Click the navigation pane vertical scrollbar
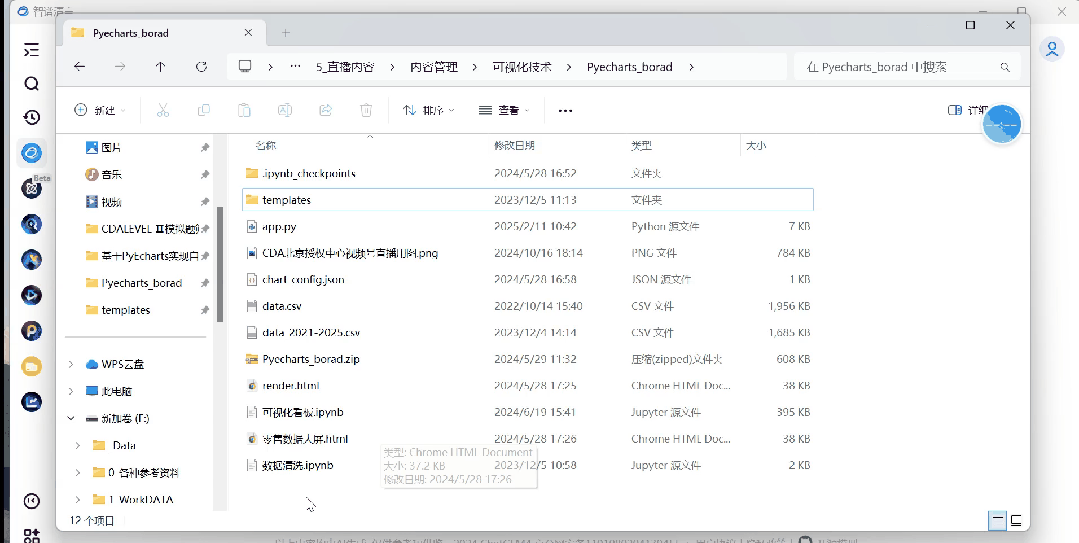This screenshot has height=543, width=1079. (220, 260)
